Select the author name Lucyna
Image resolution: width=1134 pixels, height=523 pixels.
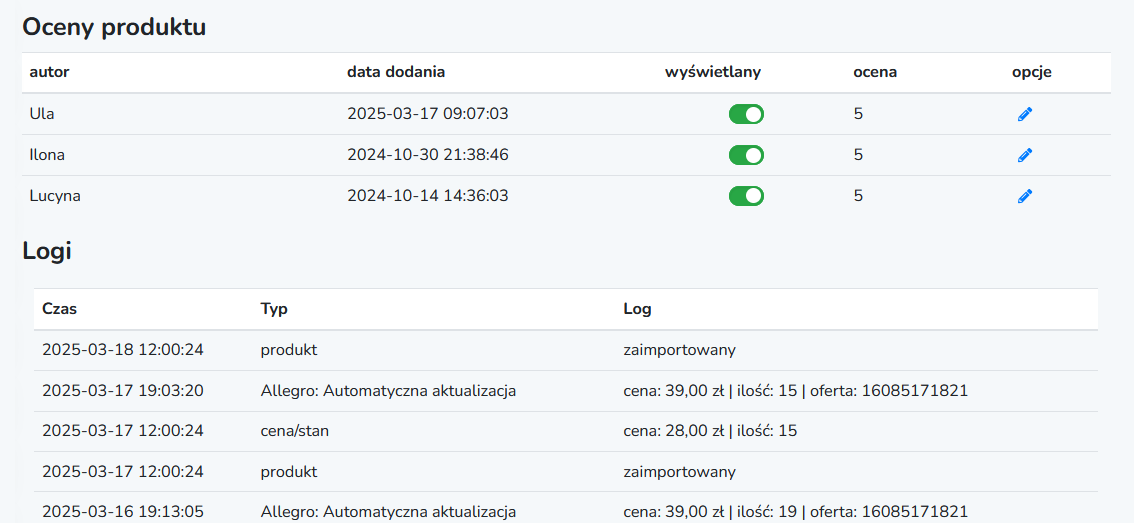[55, 196]
